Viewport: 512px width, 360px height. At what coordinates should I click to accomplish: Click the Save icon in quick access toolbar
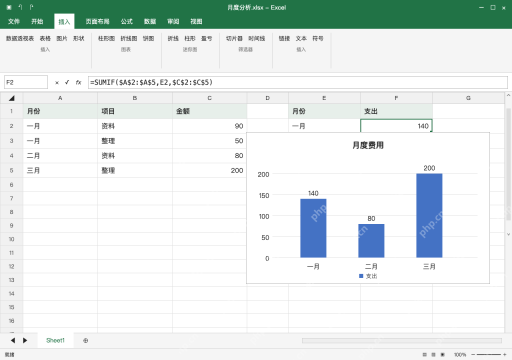coord(9,7)
